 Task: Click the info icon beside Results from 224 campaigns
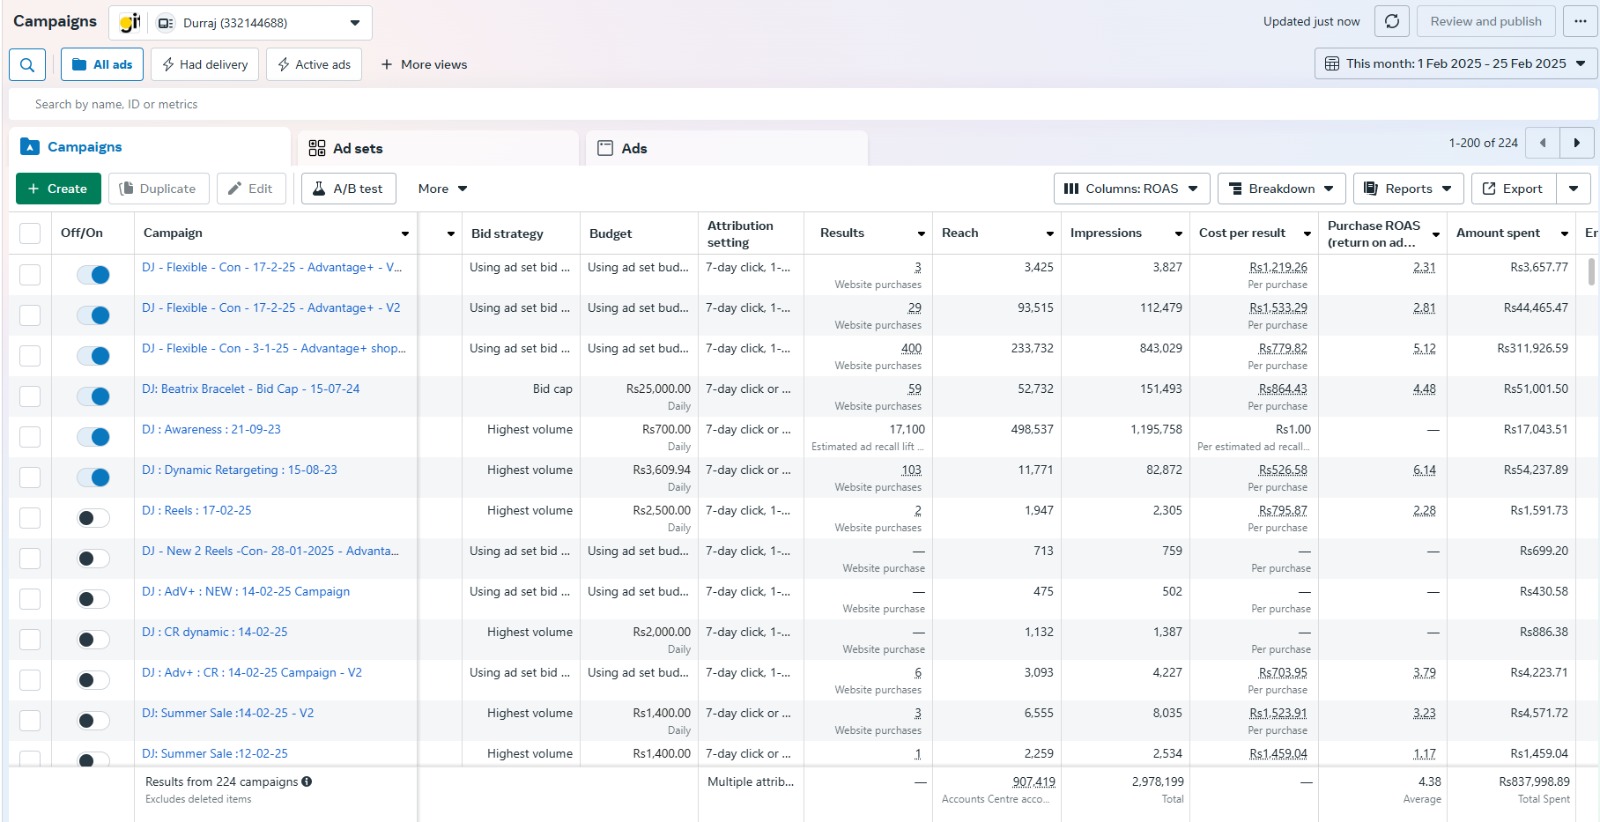(x=307, y=782)
